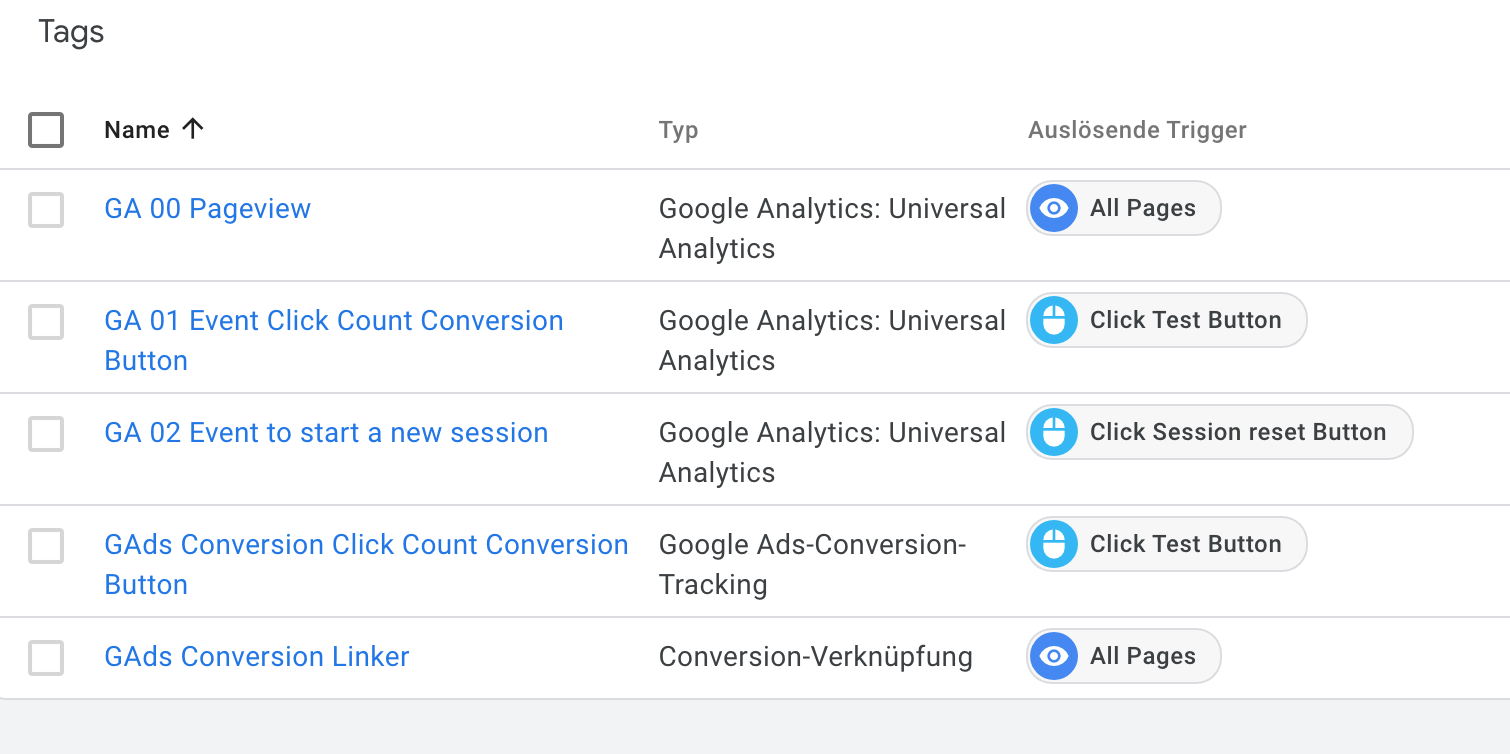
Task: Click the ascending sort arrow next to Name
Action: pos(193,129)
